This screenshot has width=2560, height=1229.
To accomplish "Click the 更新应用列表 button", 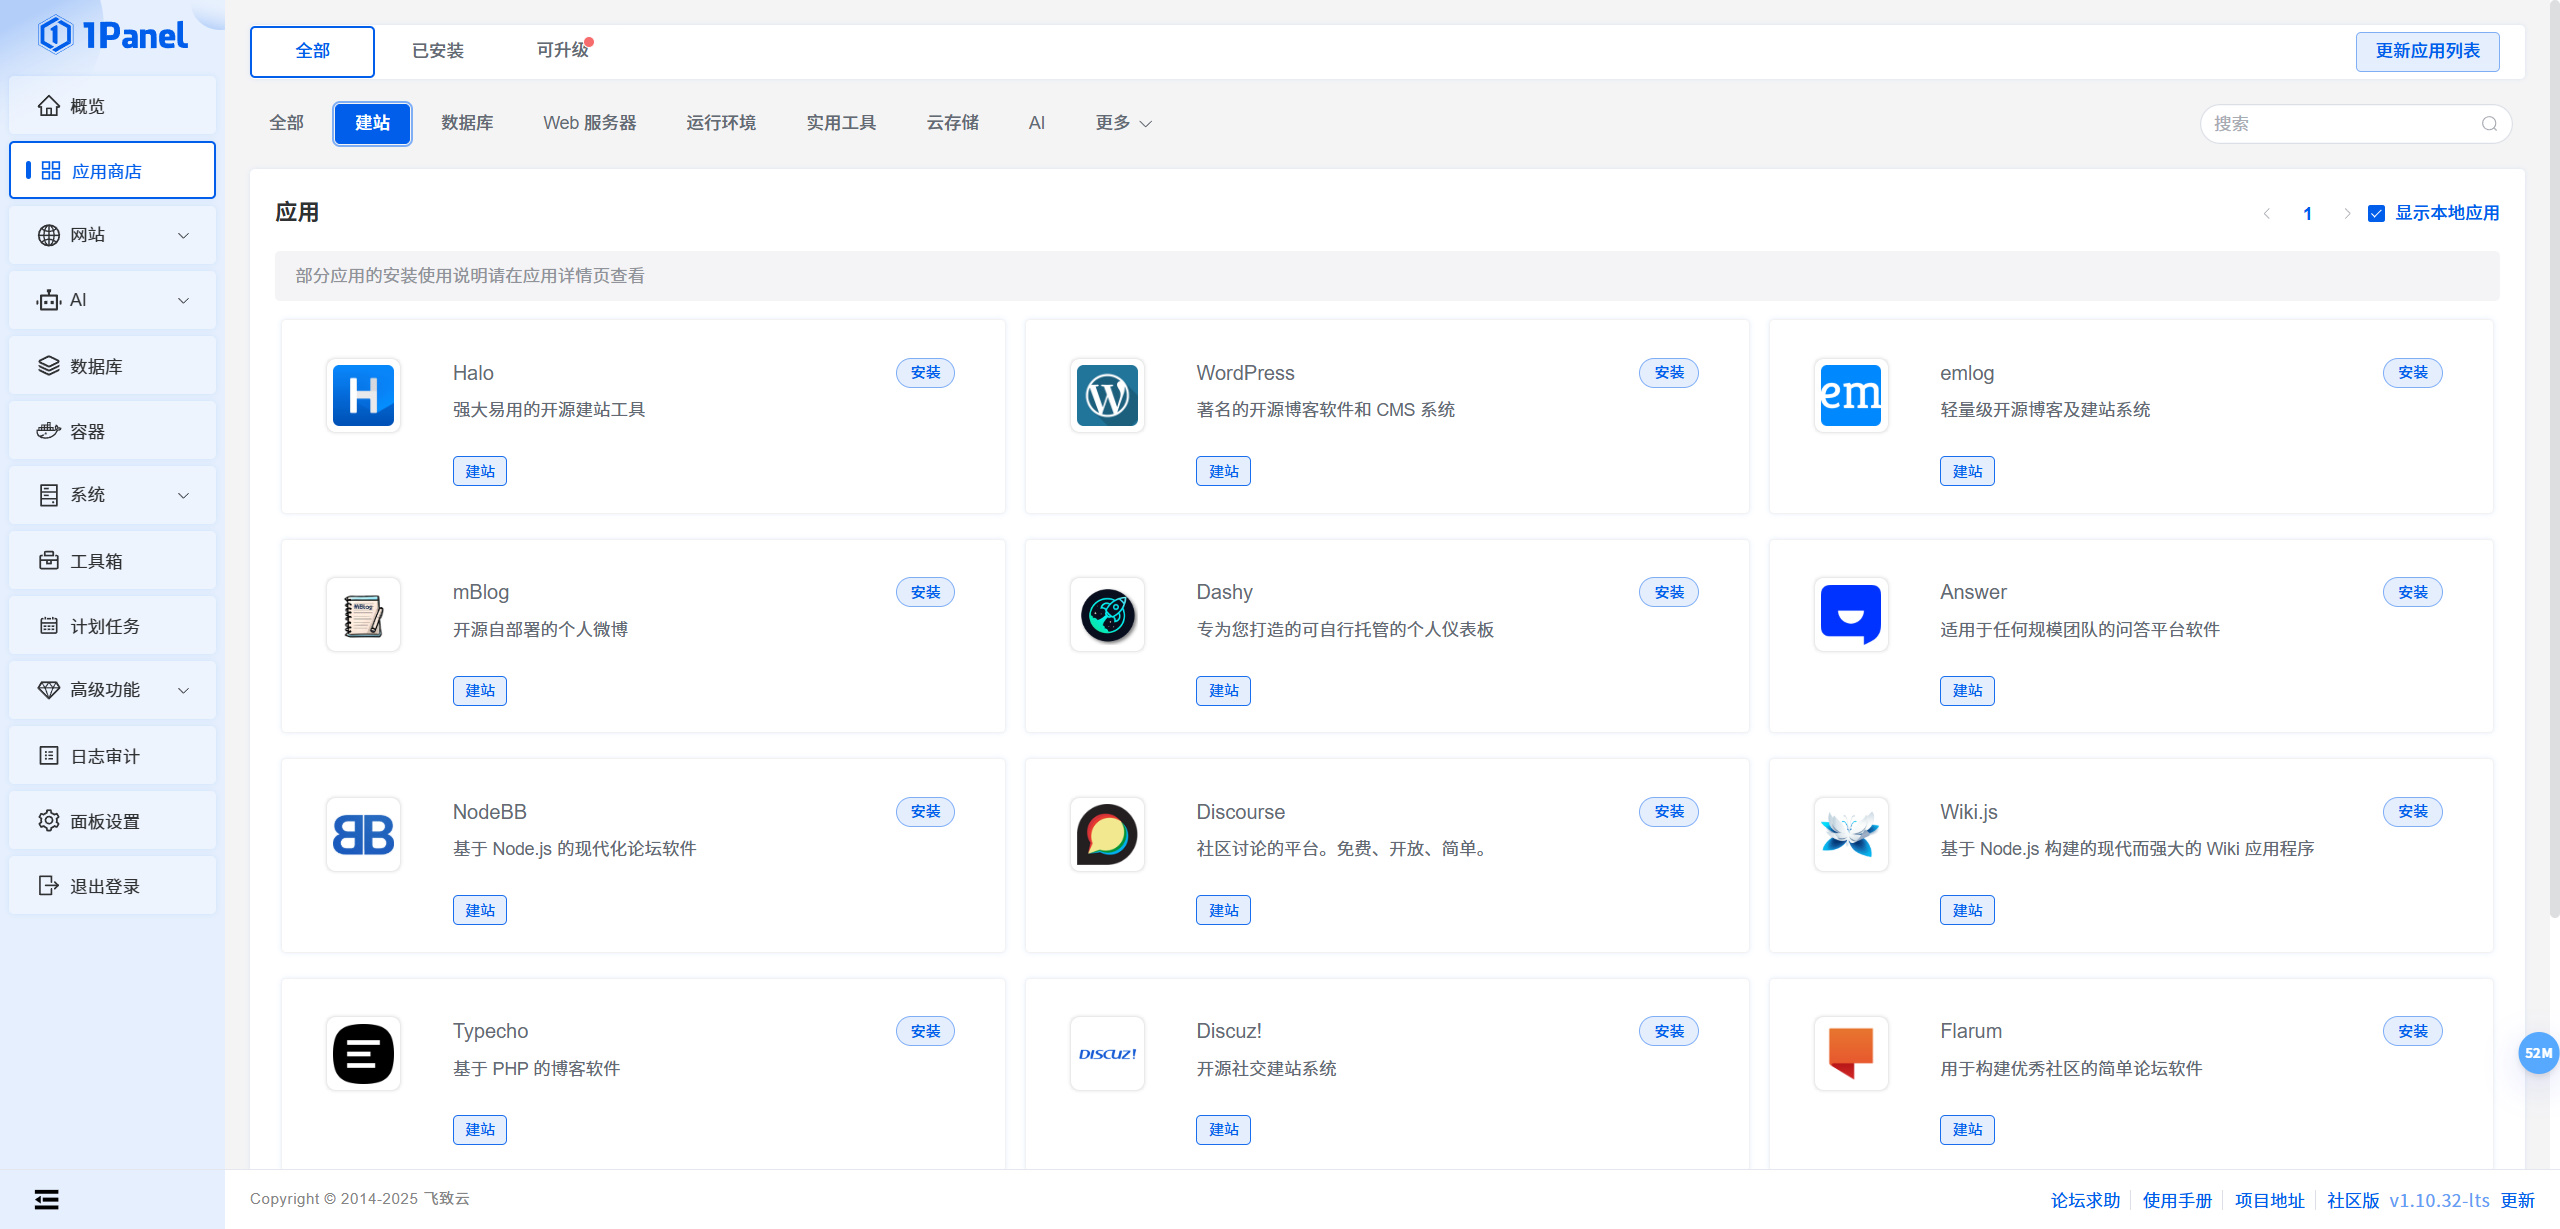I will 2427,51.
